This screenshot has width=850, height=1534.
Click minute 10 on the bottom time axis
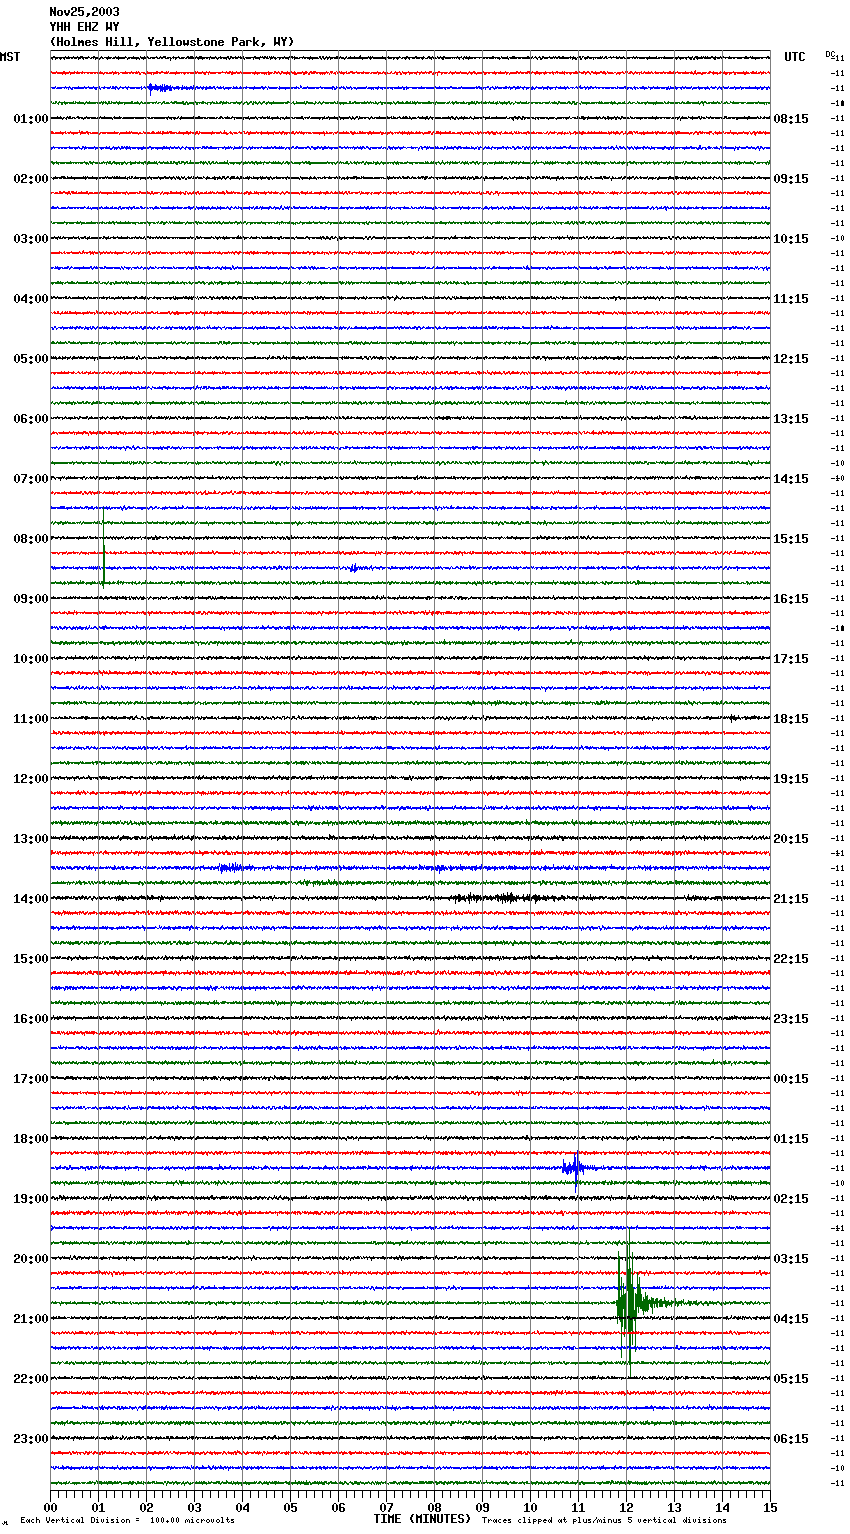[530, 1507]
